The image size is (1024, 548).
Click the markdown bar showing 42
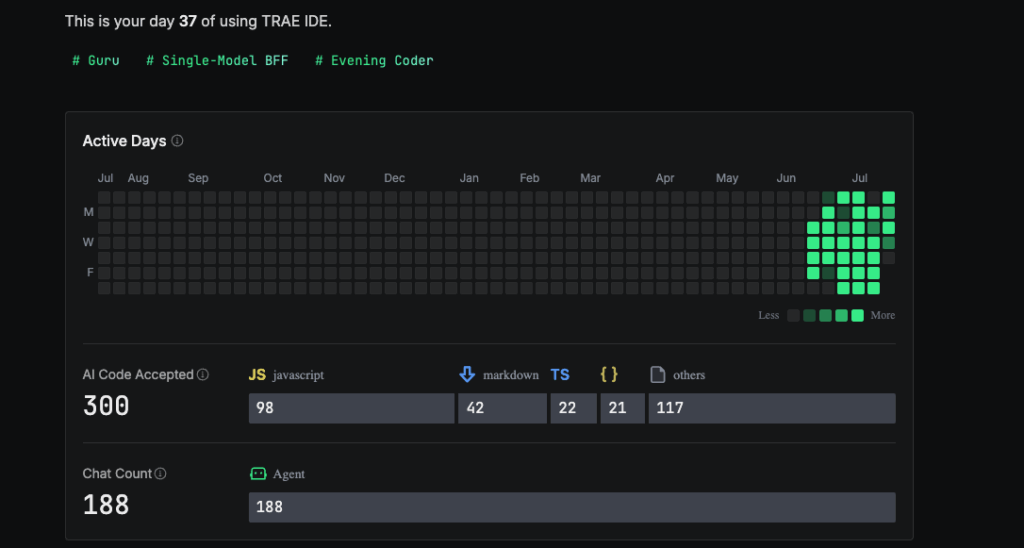(502, 408)
